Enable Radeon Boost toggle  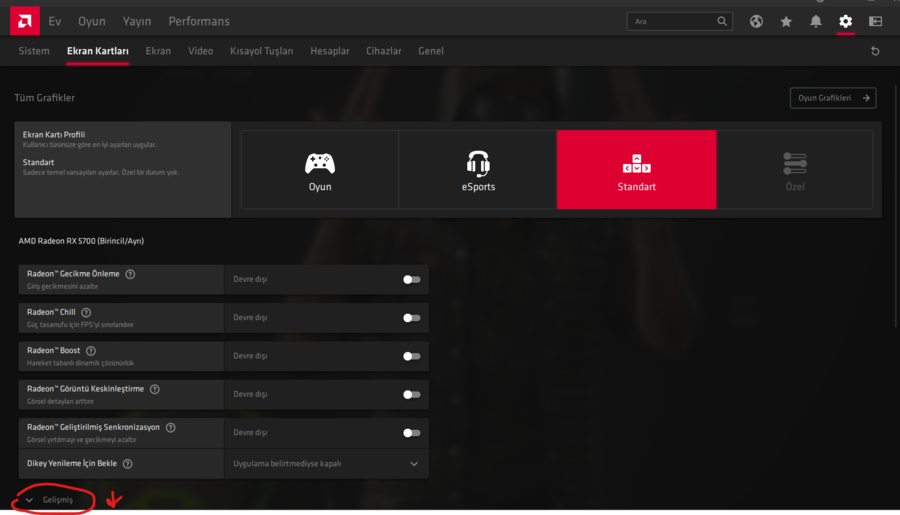coord(412,357)
